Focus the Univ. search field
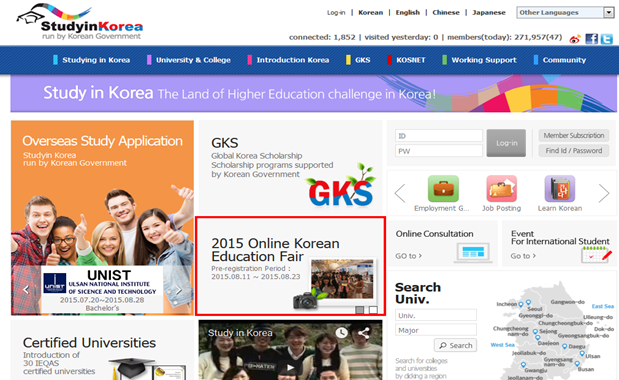This screenshot has height=380, width=619. (436, 315)
